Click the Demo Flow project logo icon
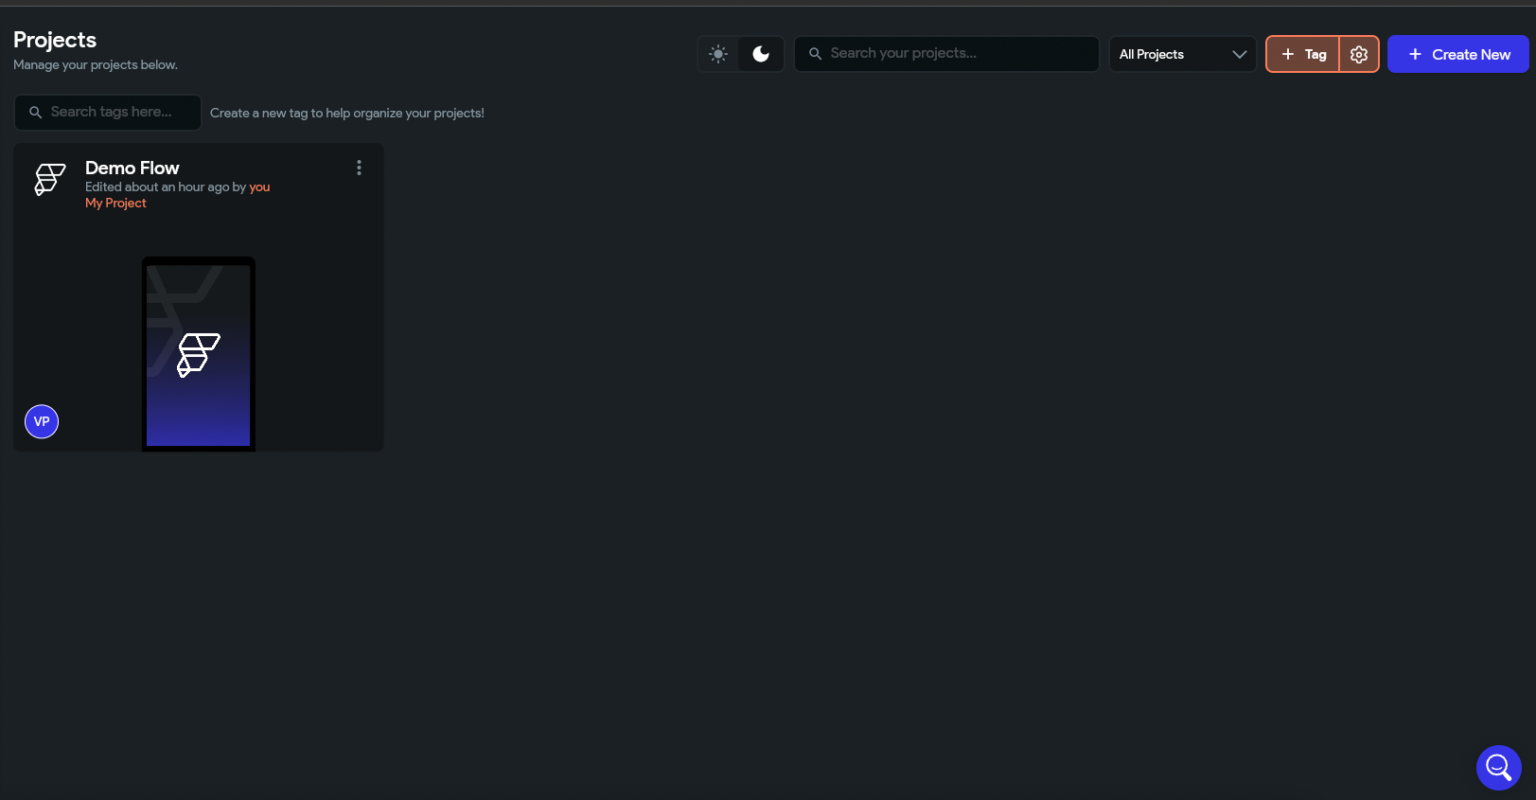This screenshot has height=800, width=1536. (49, 179)
